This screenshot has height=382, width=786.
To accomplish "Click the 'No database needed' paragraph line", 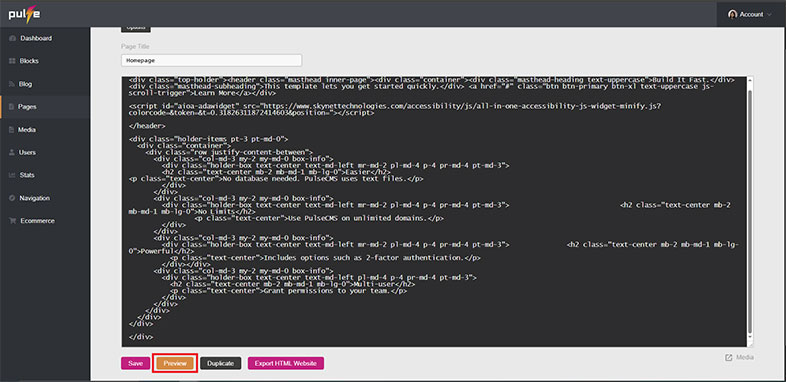I will pyautogui.click(x=276, y=178).
